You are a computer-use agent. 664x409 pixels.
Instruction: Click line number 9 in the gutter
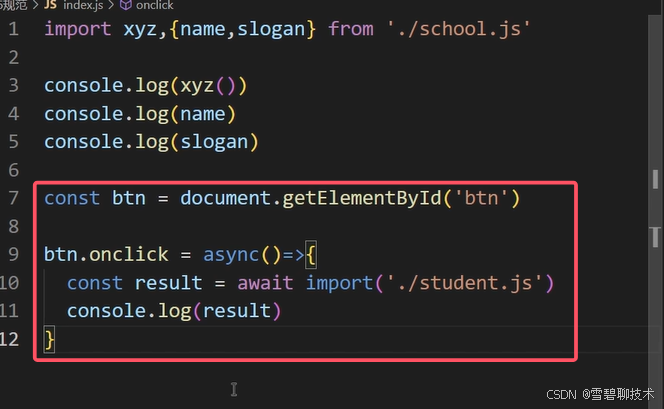pyautogui.click(x=14, y=254)
